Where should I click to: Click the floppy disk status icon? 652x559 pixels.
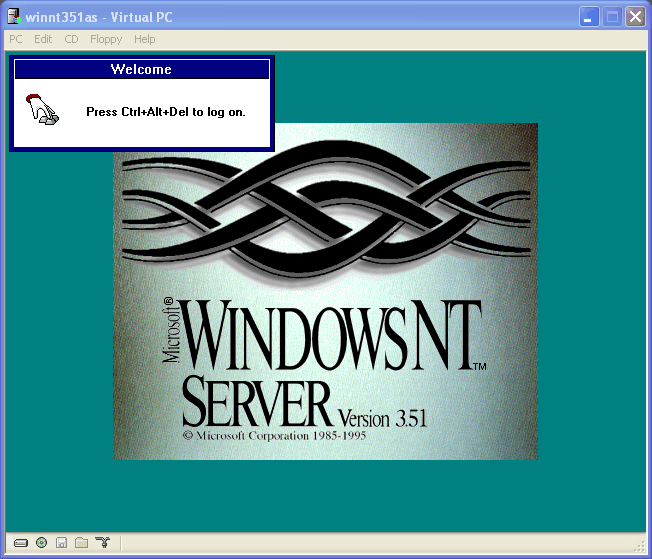pos(62,542)
